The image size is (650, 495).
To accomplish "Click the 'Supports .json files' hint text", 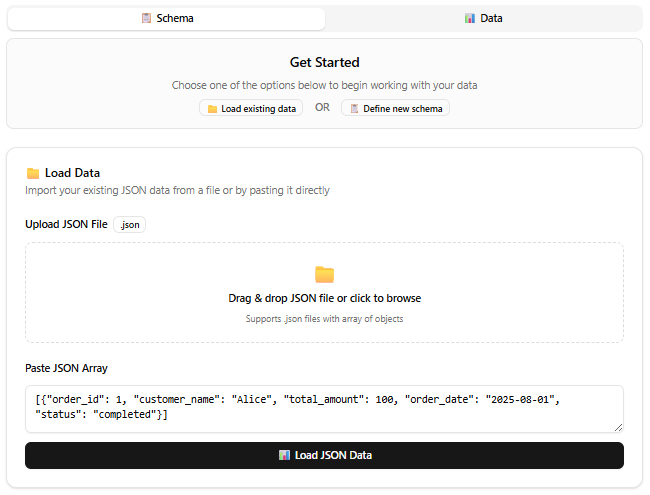I will point(324,319).
